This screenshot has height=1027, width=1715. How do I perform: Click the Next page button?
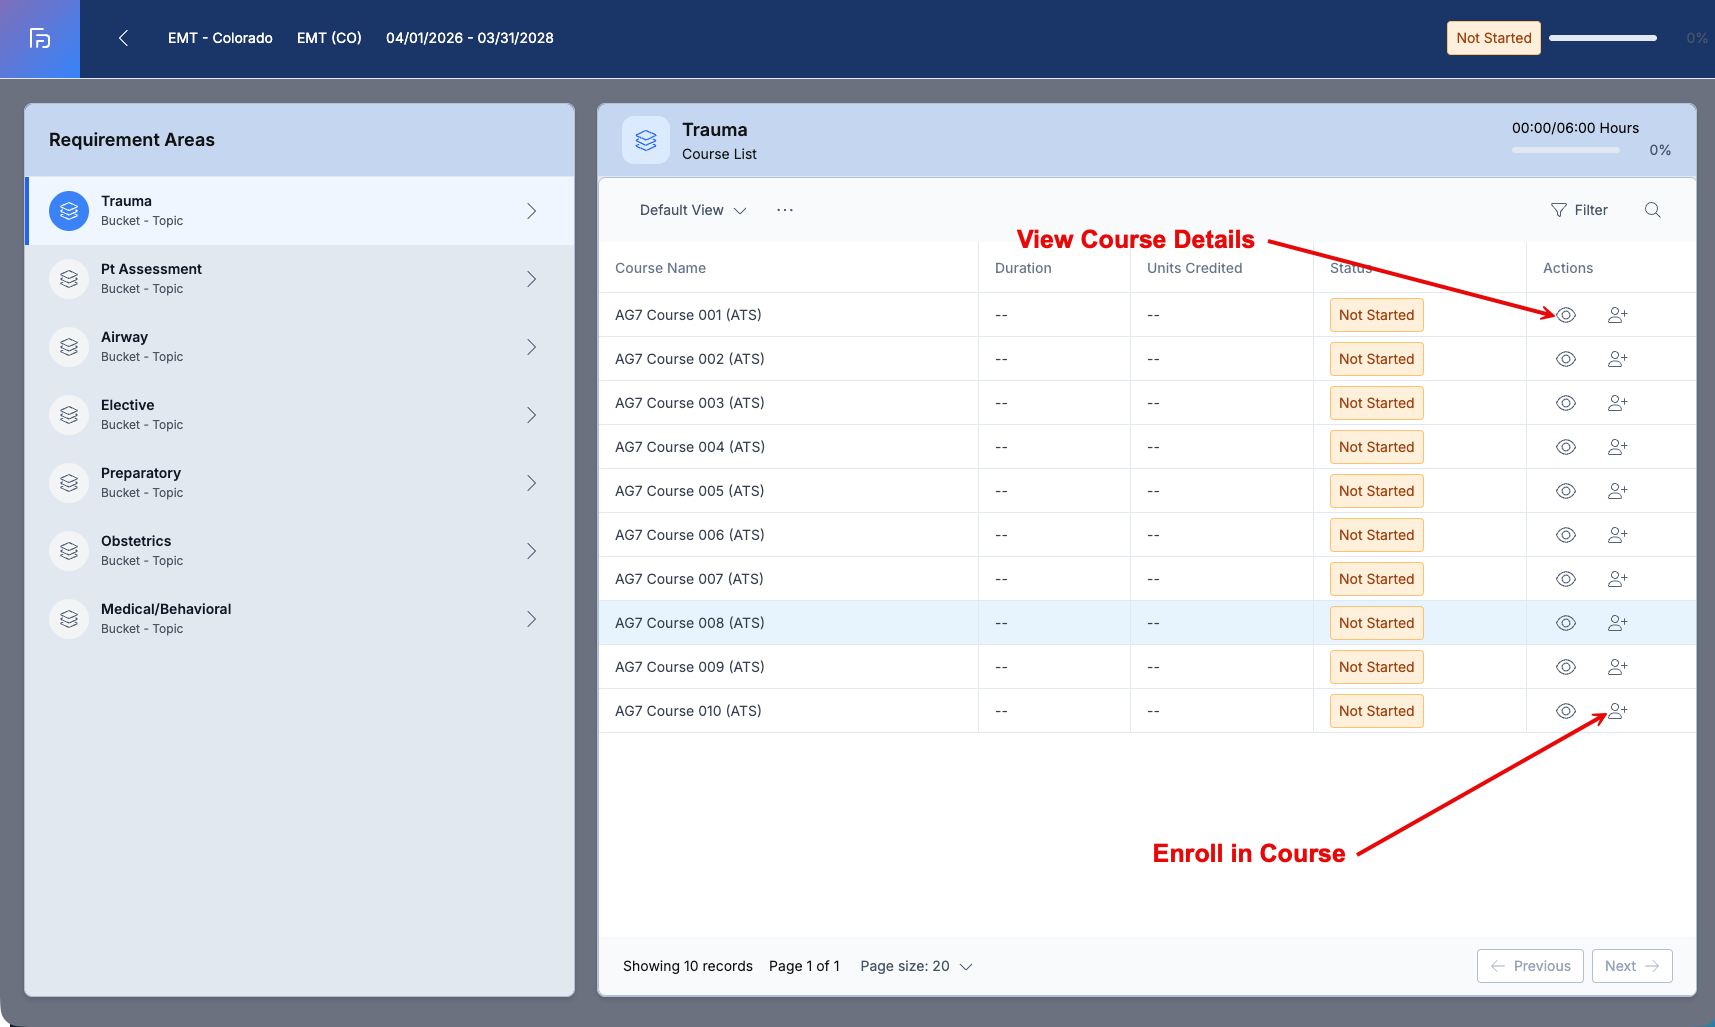click(x=1632, y=966)
